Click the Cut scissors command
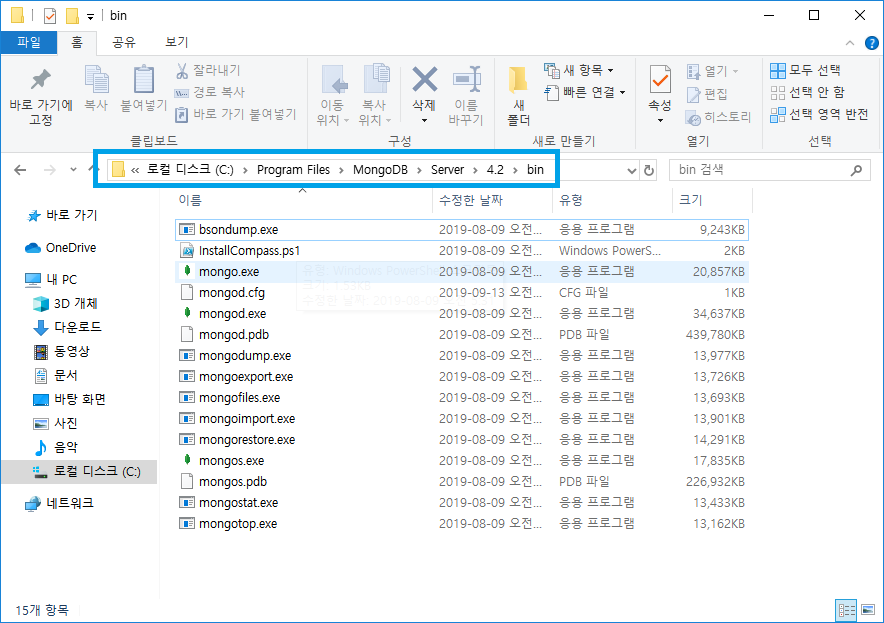 click(208, 70)
